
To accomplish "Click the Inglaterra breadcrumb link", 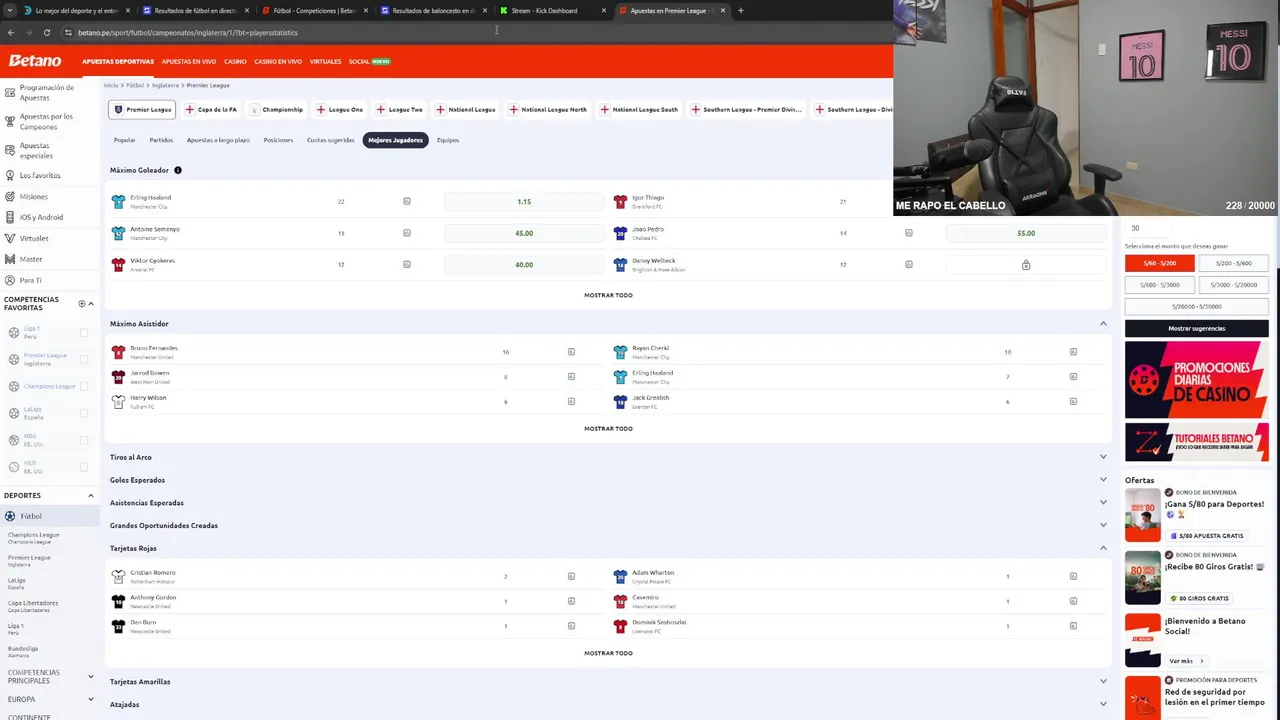I will click(x=165, y=85).
